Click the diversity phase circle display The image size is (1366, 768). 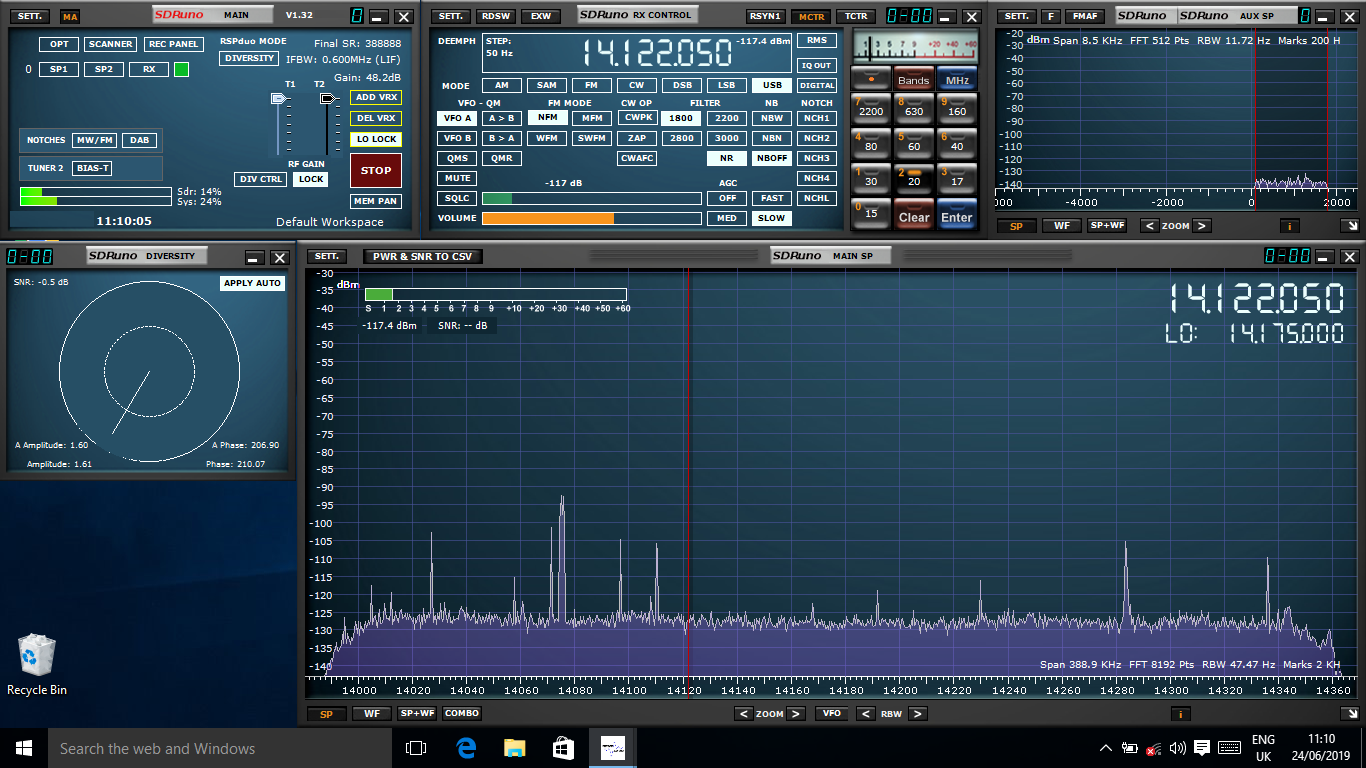pos(149,372)
